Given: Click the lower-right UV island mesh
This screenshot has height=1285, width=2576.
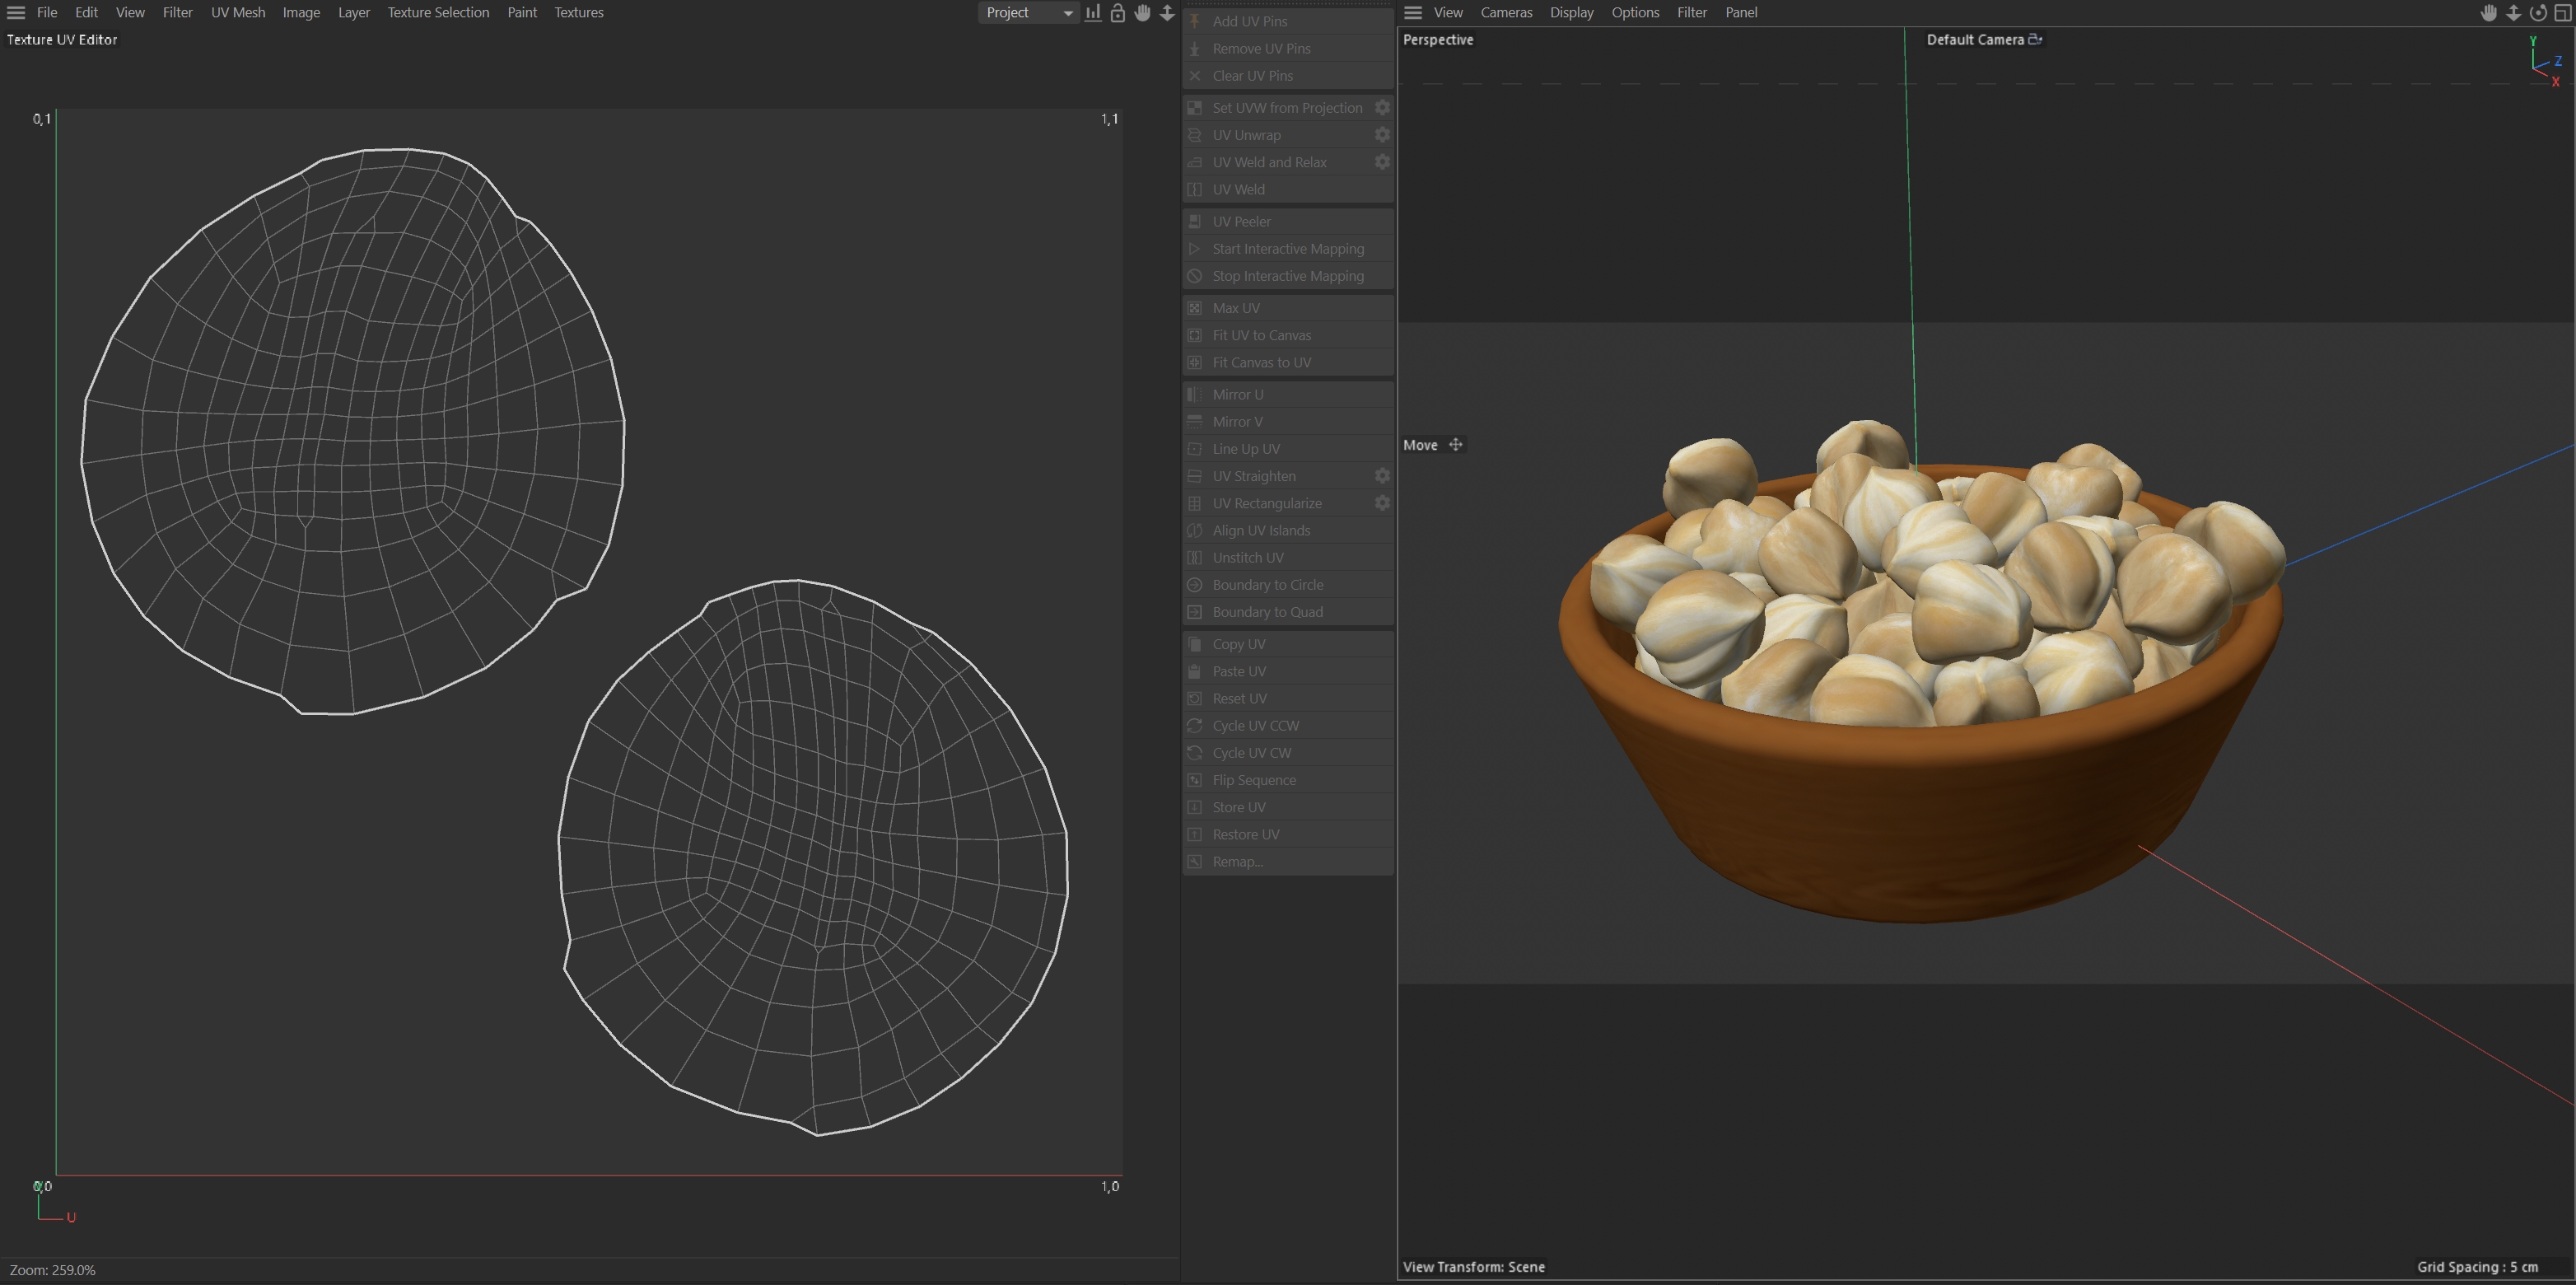Looking at the screenshot, I should (812, 860).
